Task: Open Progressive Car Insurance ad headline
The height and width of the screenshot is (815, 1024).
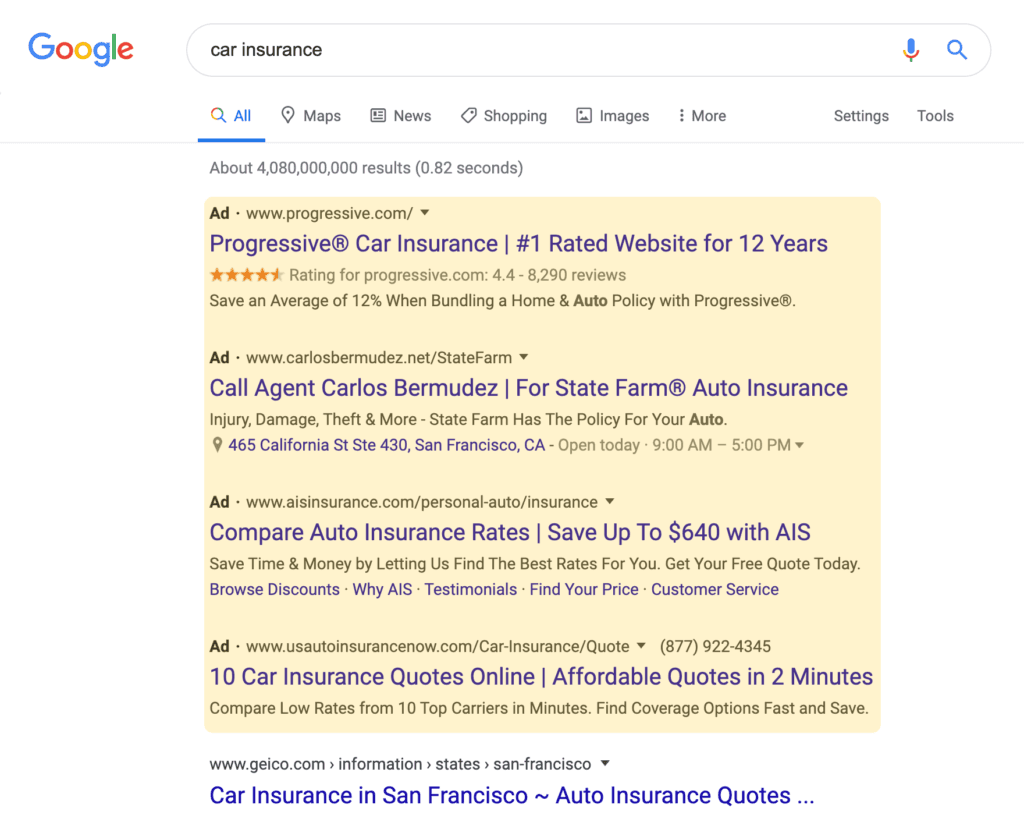Action: click(519, 244)
